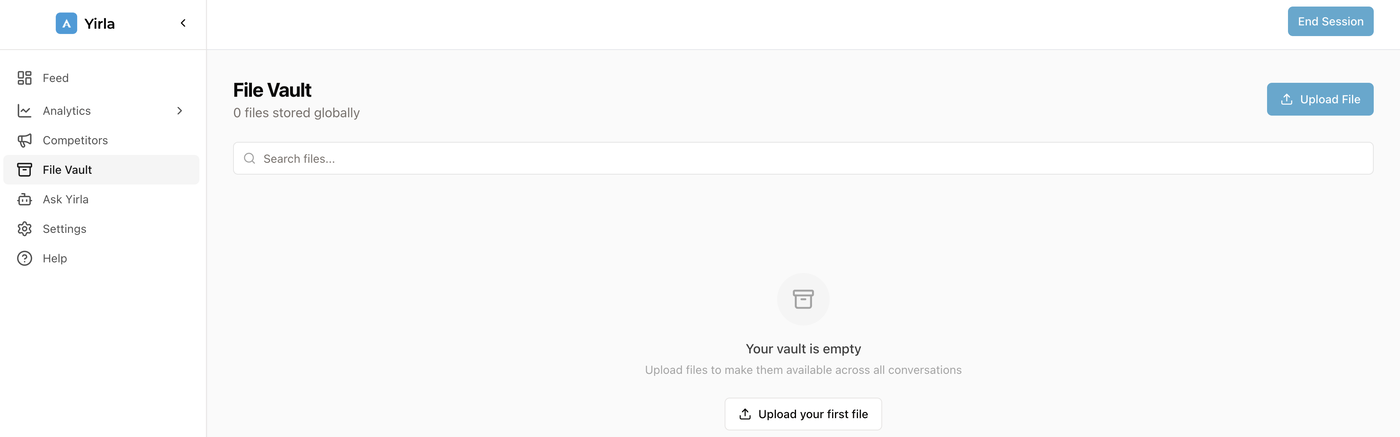Click the Help question mark icon

(x=25, y=259)
